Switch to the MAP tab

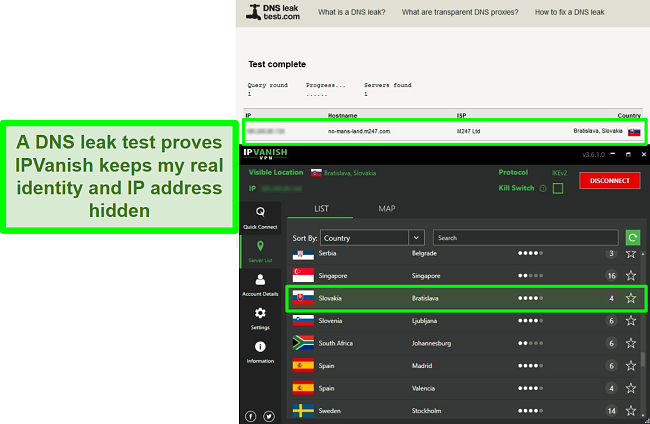tap(386, 208)
